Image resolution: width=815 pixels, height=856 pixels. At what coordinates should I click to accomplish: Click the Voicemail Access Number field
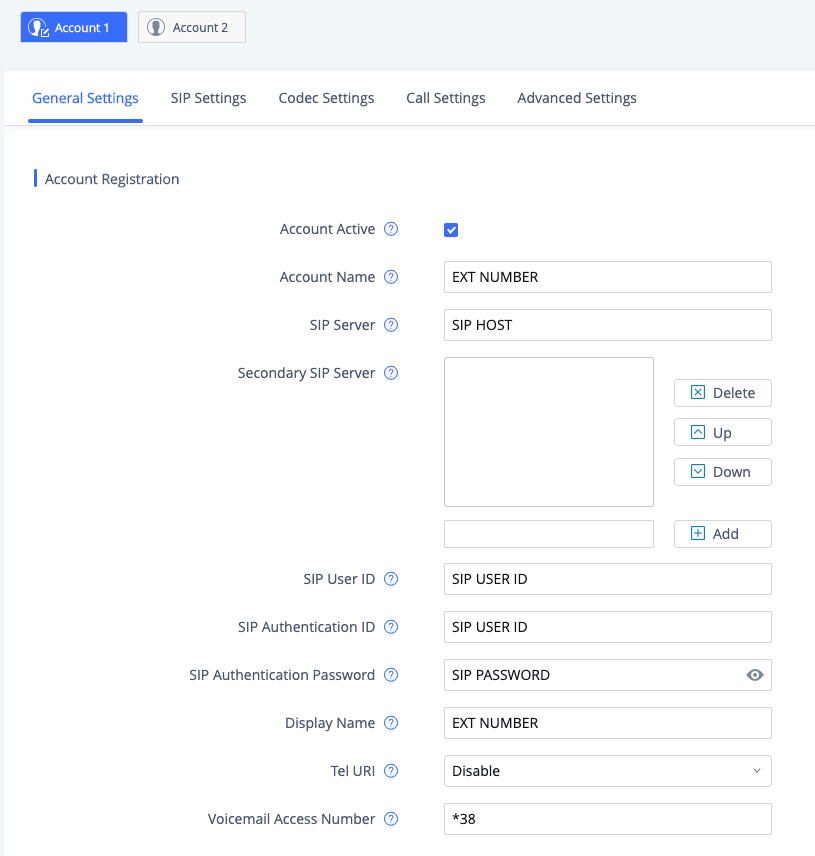pyautogui.click(x=608, y=819)
